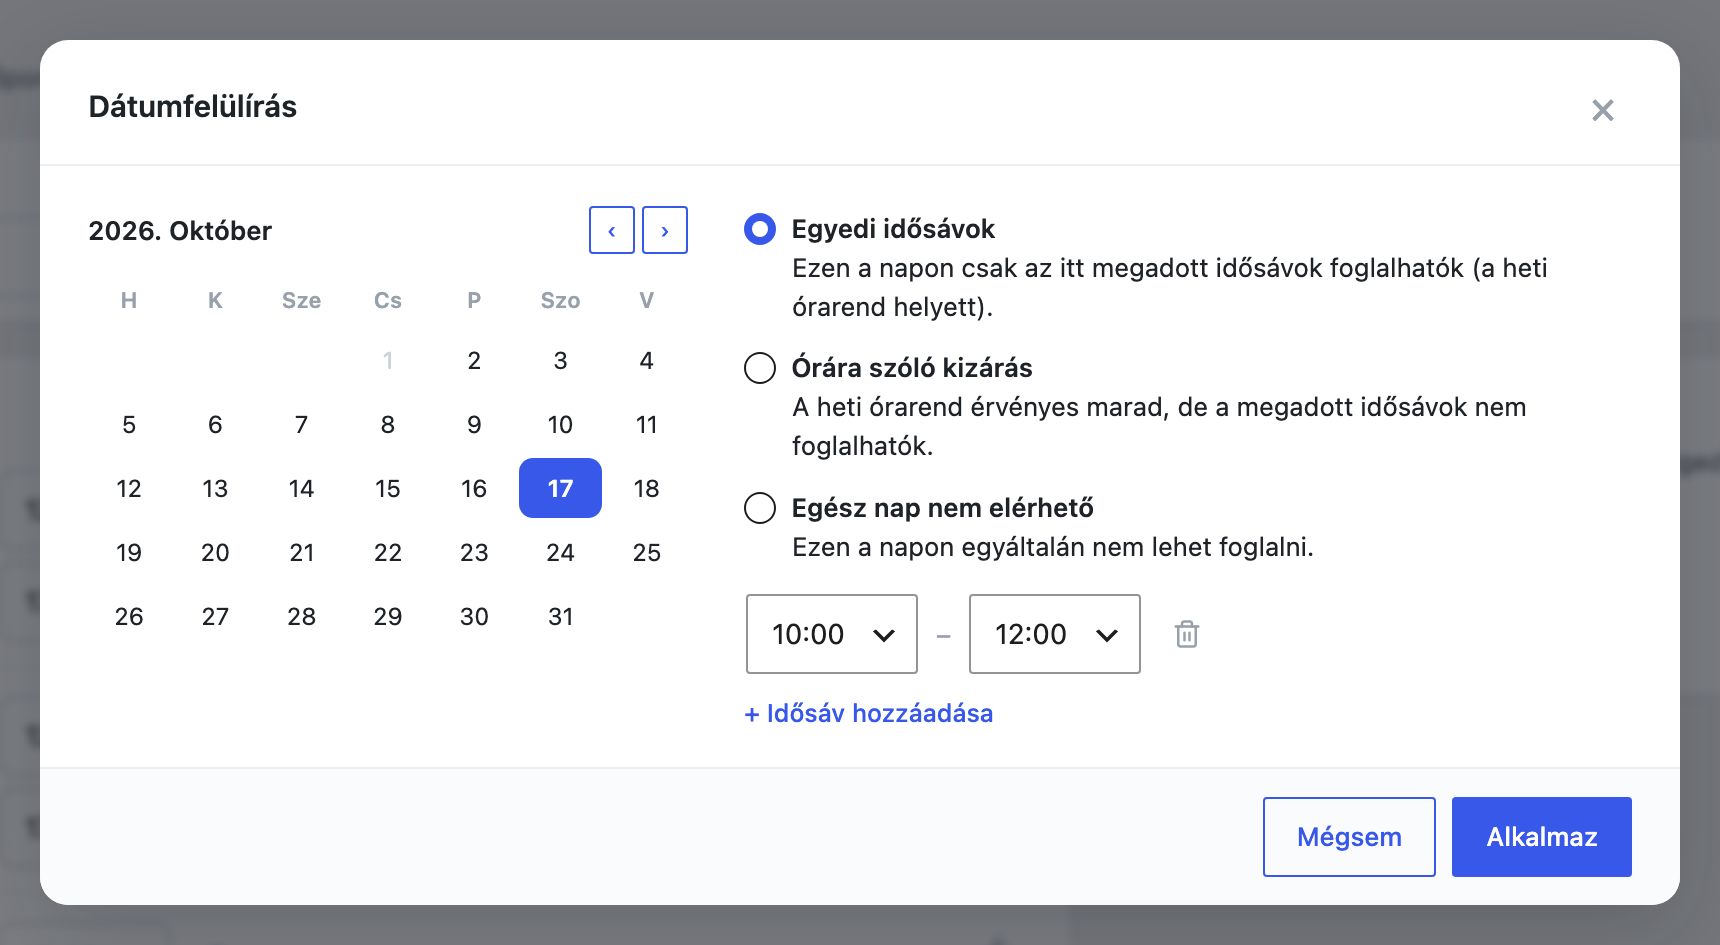Select the Órára szóló kizárás radio option
Viewport: 1720px width, 945px height.
pos(760,368)
